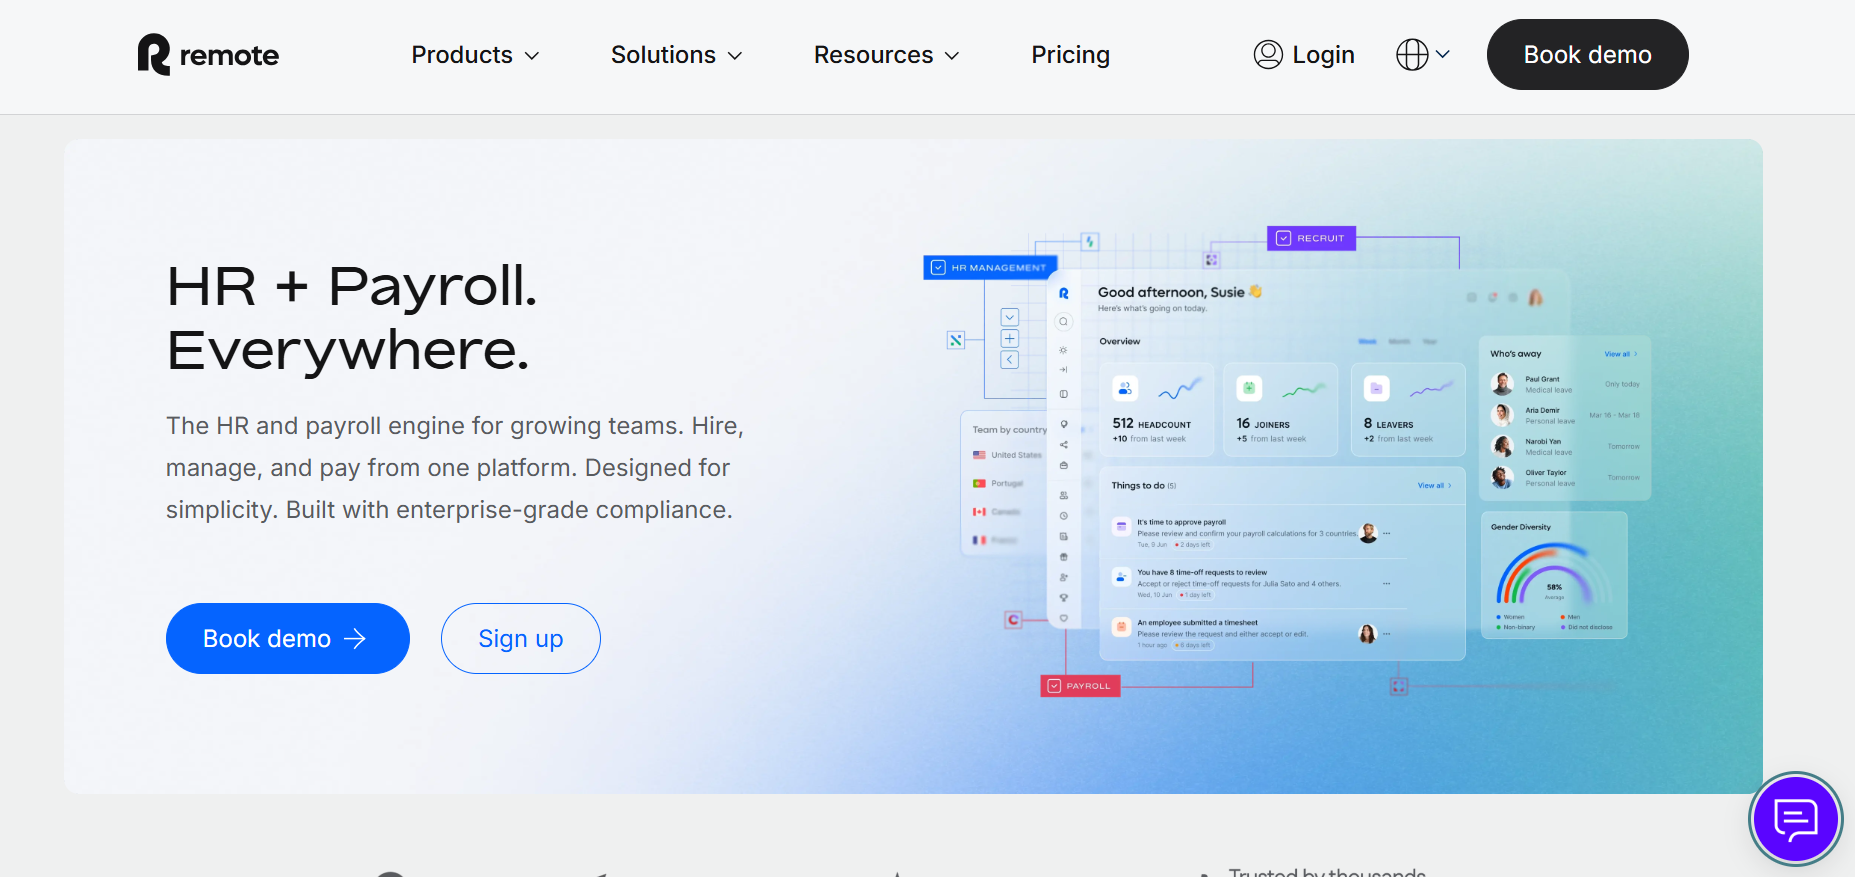Click the Gender Diversity gauge chart
1855x877 pixels.
click(1553, 573)
